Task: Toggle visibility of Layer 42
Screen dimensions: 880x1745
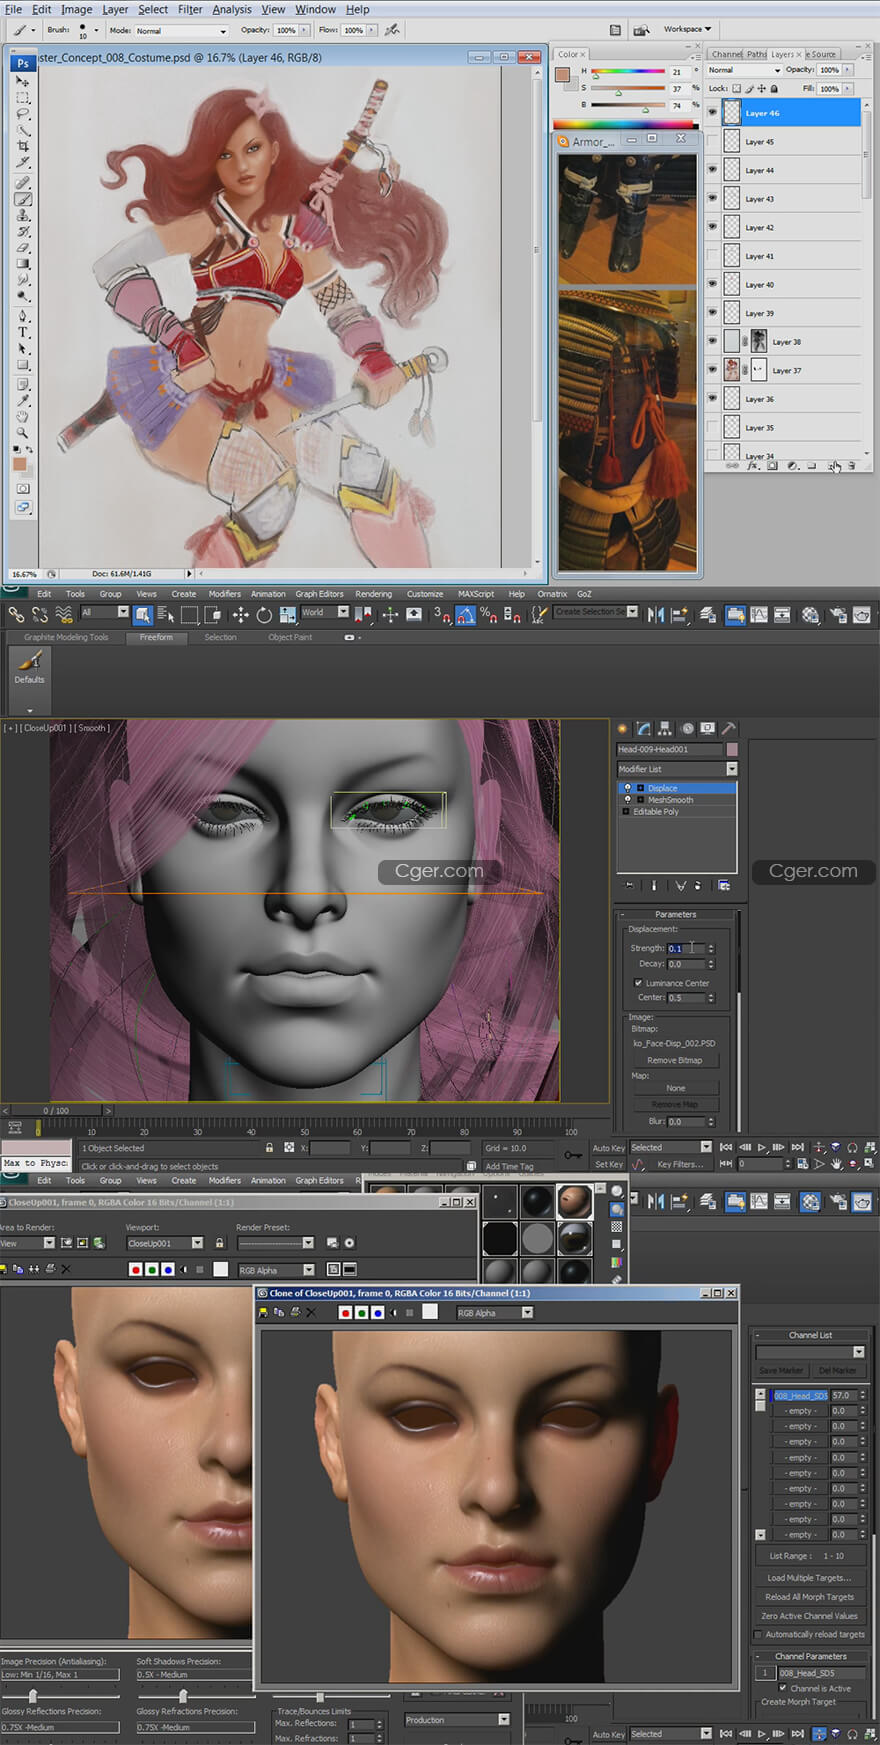Action: [x=712, y=227]
